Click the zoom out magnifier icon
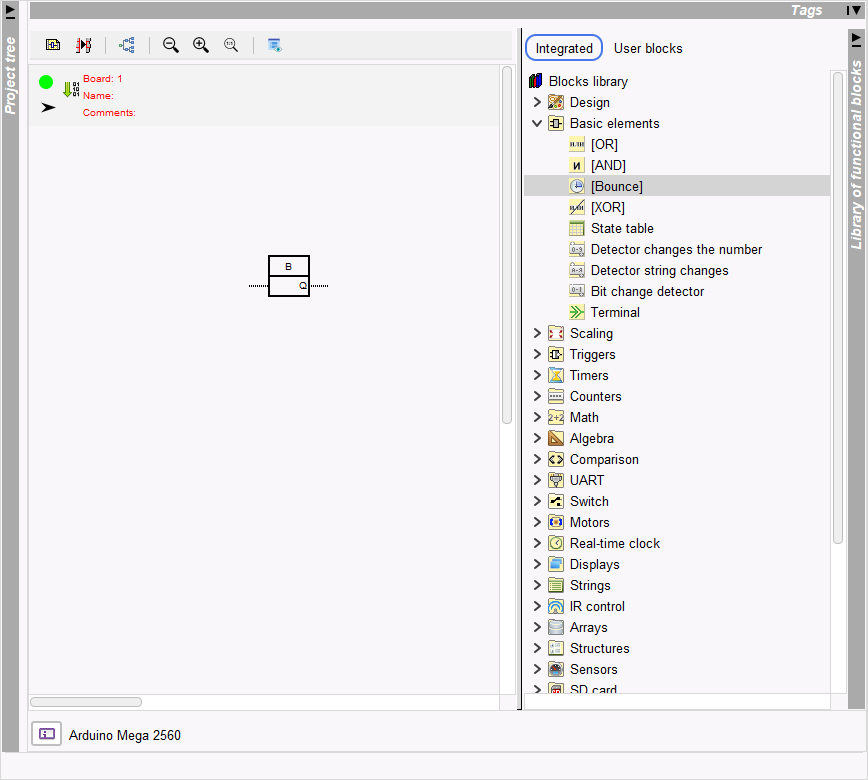This screenshot has width=868, height=780. point(171,45)
